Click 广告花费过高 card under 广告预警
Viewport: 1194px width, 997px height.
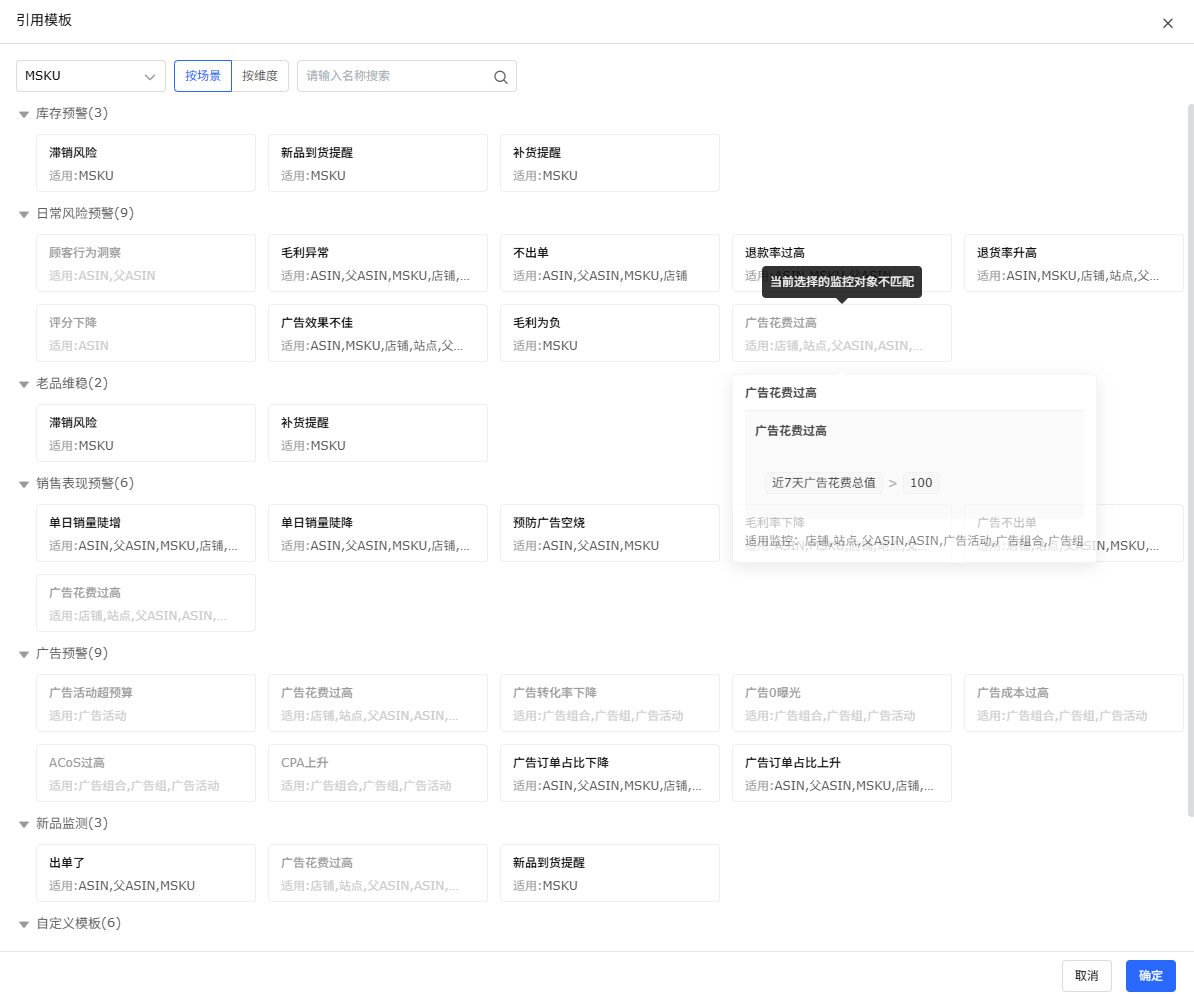tap(378, 702)
